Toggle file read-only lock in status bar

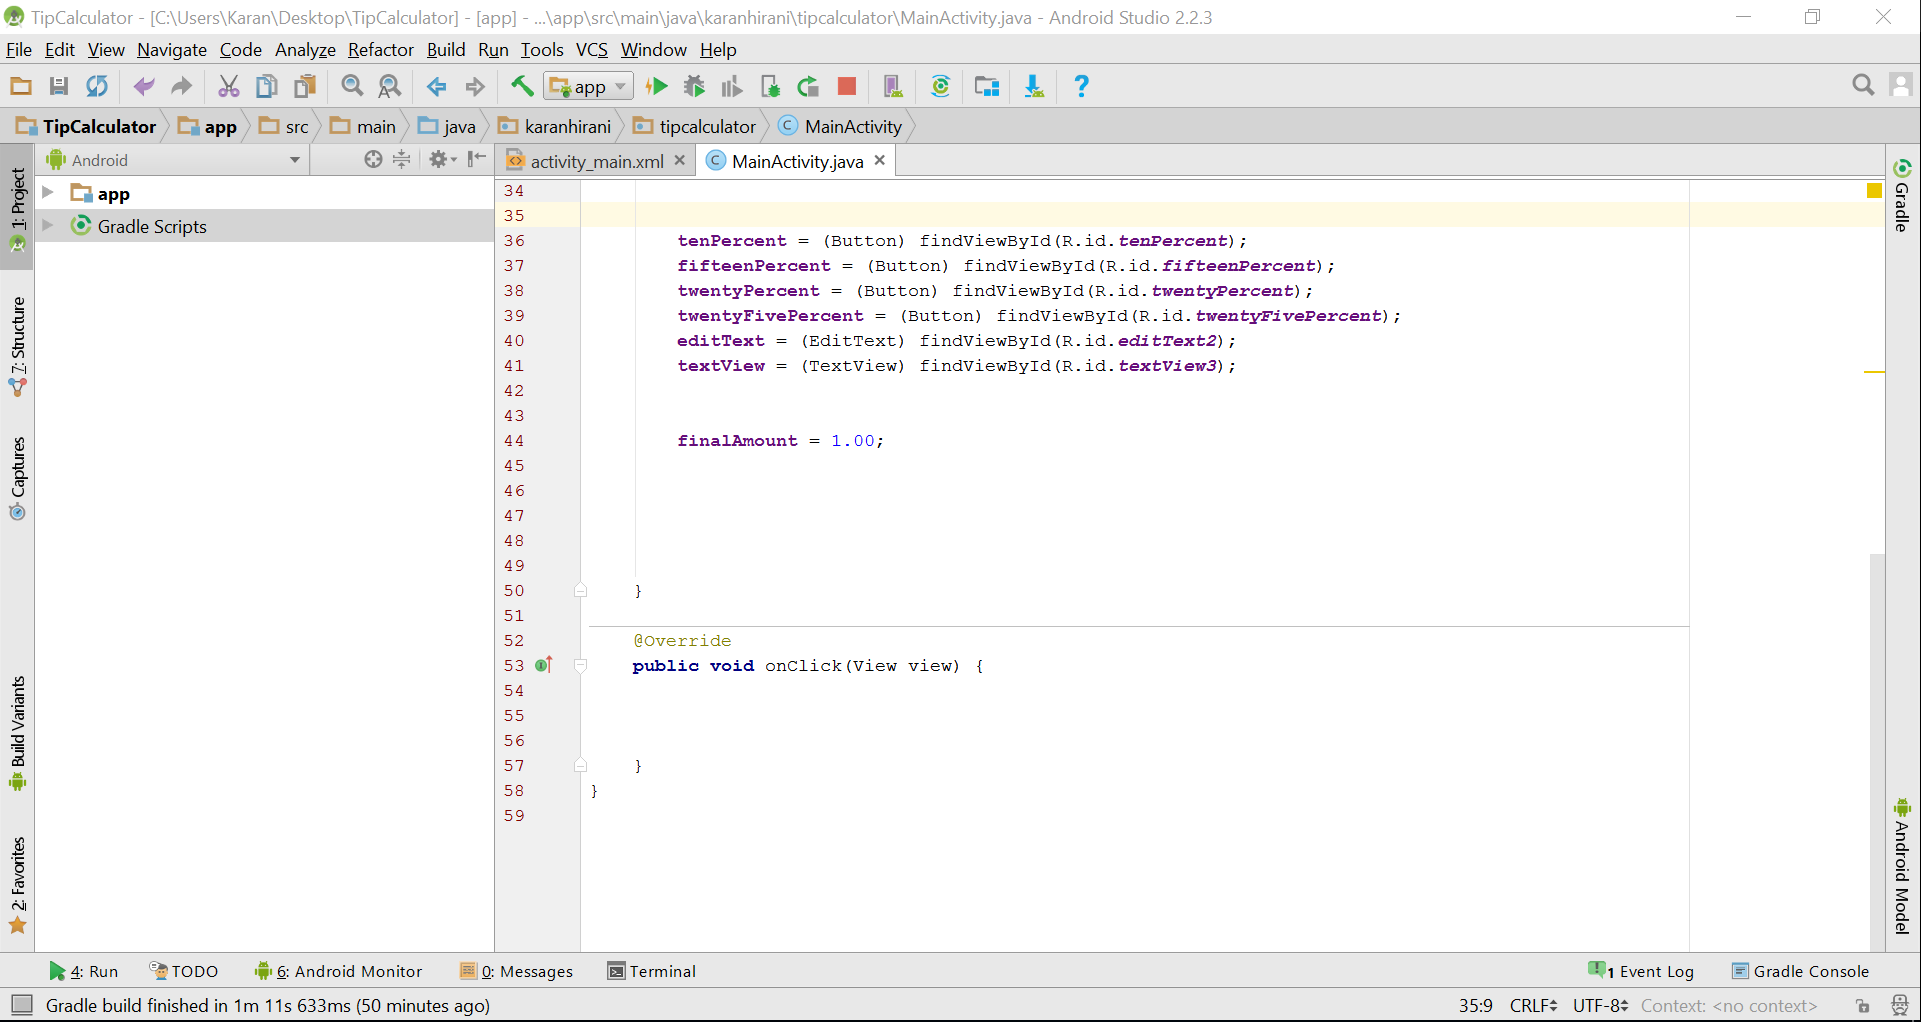[1862, 1006]
